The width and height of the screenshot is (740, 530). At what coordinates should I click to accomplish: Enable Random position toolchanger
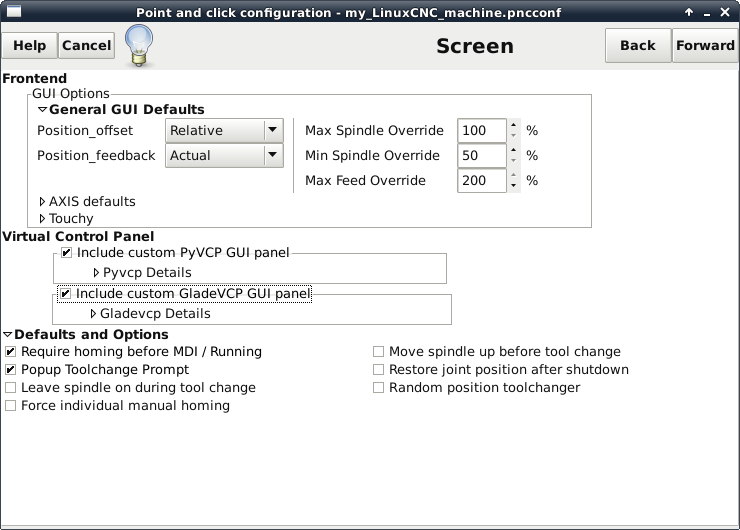tap(379, 388)
